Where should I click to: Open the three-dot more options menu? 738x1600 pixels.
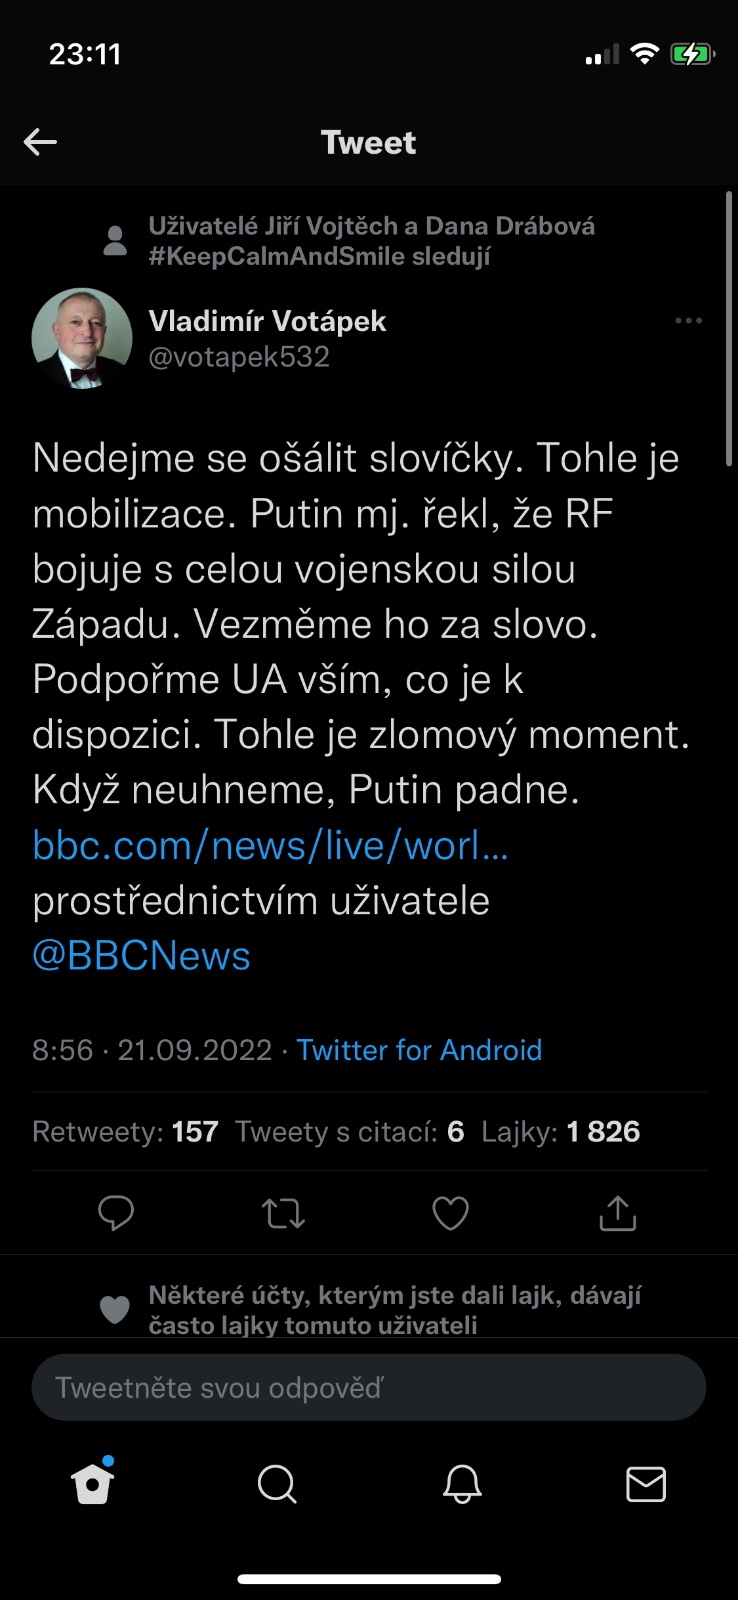click(x=688, y=321)
